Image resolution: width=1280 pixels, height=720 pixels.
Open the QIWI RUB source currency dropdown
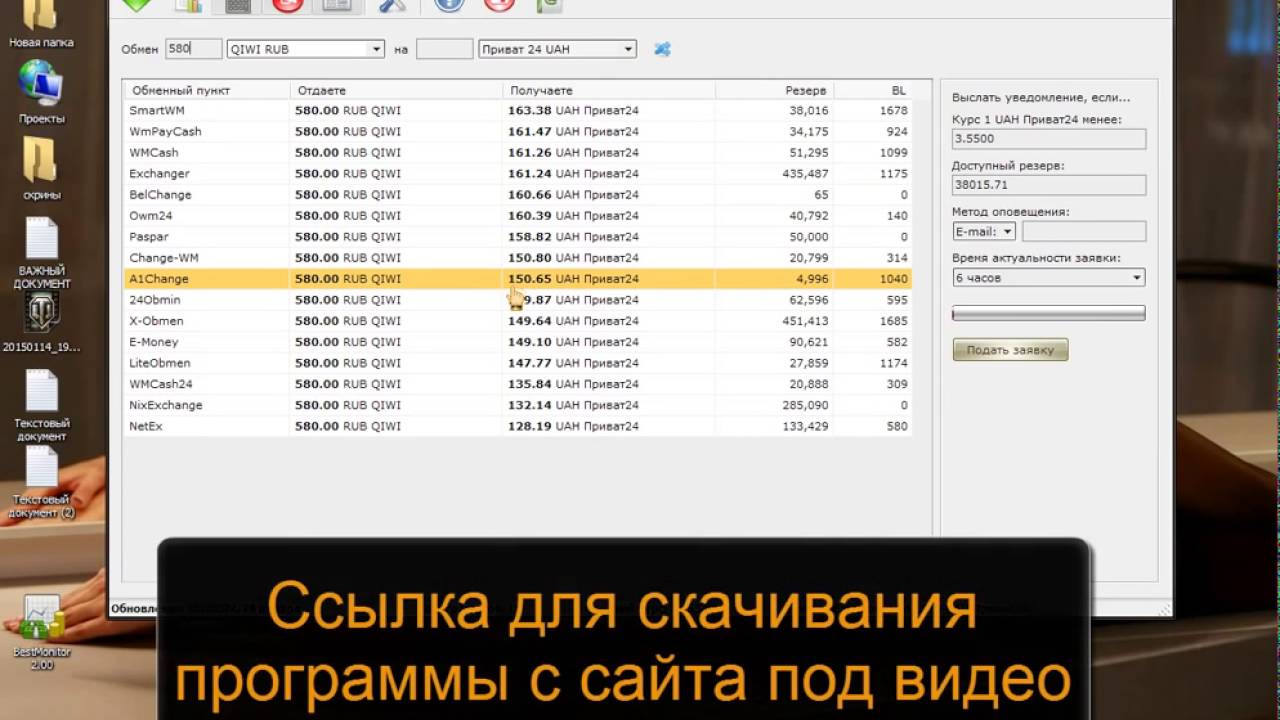click(x=306, y=49)
